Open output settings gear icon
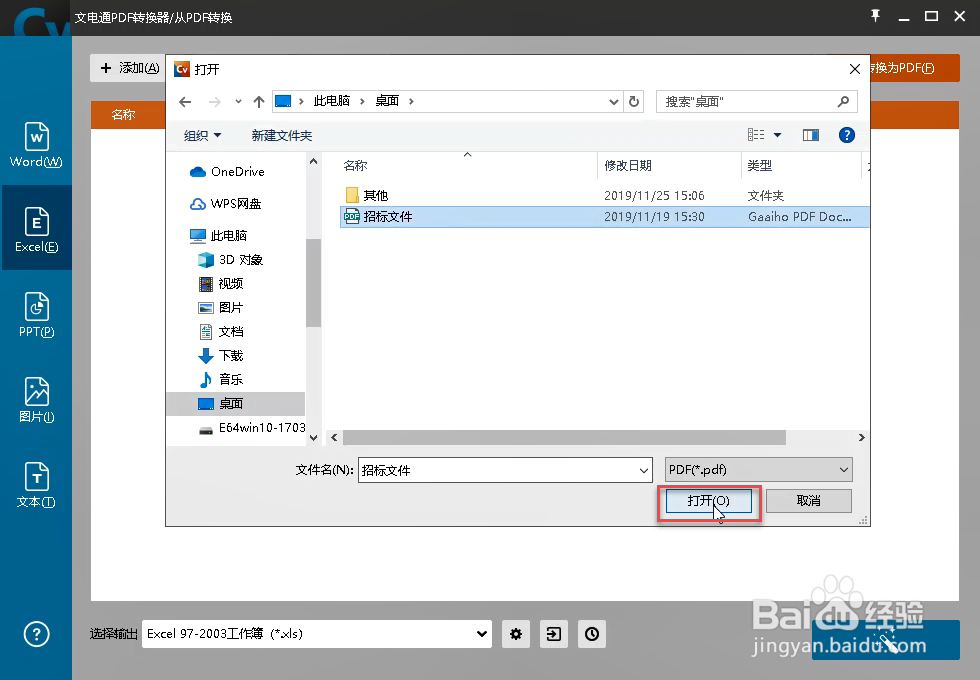Viewport: 980px width, 680px height. coord(516,634)
